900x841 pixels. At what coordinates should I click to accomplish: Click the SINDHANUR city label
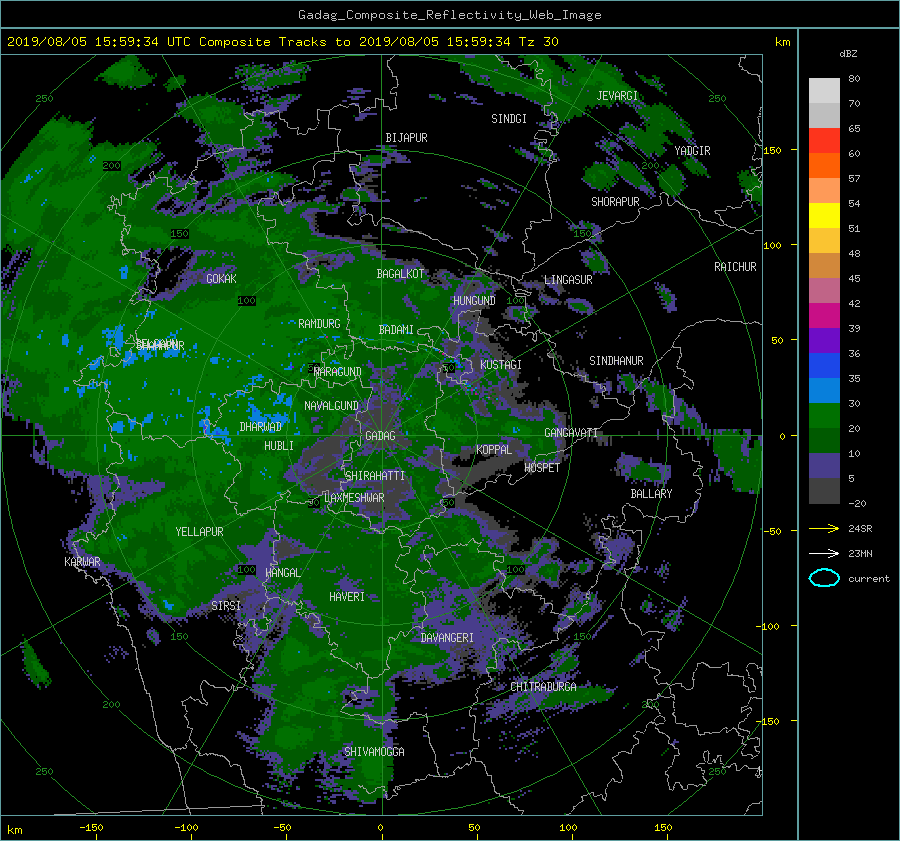[x=616, y=361]
